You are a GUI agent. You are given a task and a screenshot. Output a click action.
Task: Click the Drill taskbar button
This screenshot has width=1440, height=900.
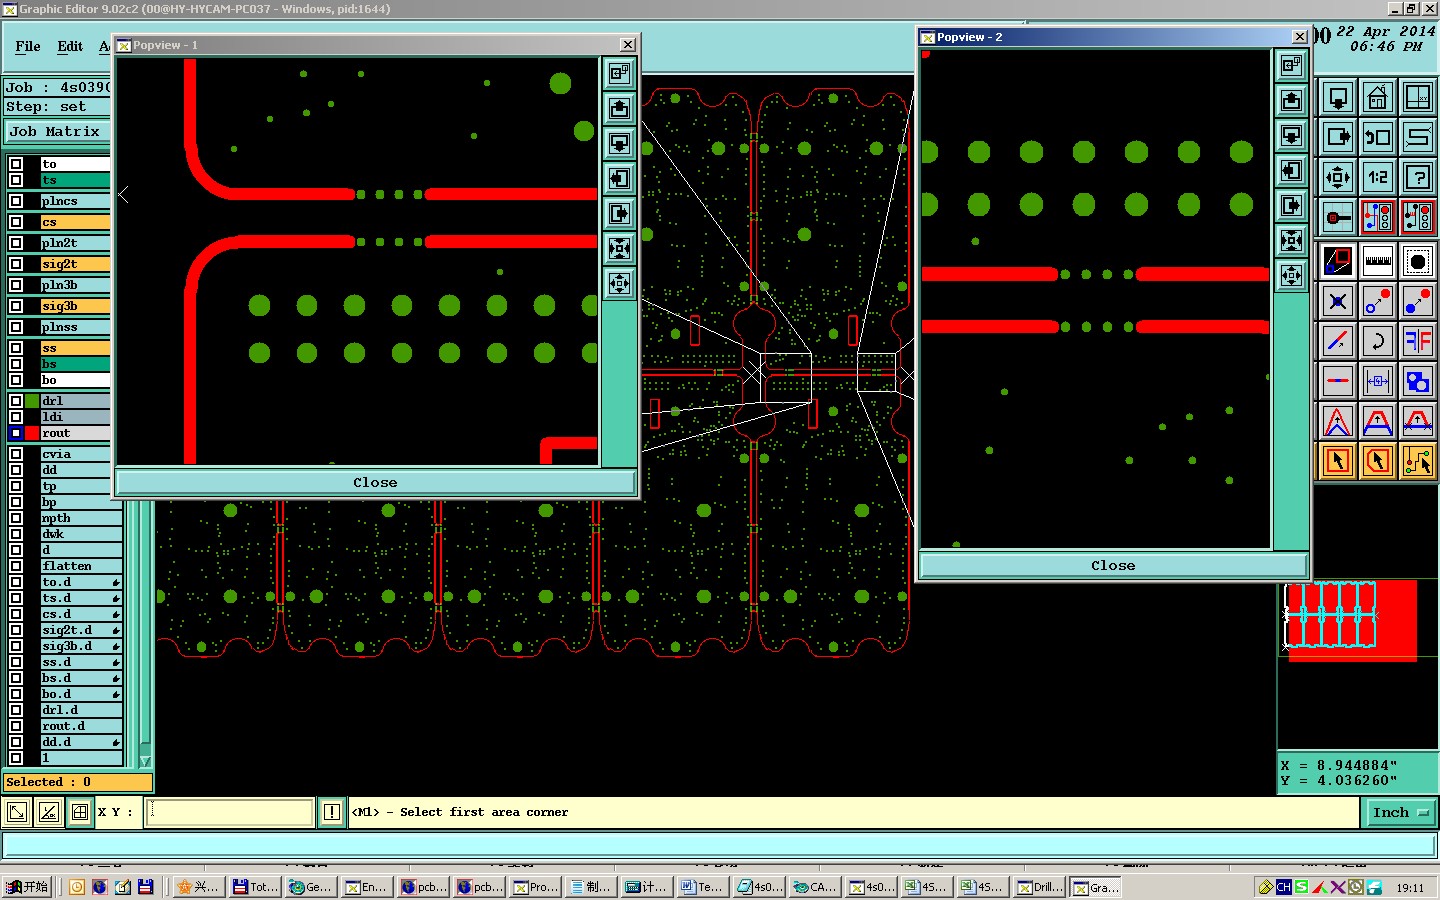tap(1040, 887)
